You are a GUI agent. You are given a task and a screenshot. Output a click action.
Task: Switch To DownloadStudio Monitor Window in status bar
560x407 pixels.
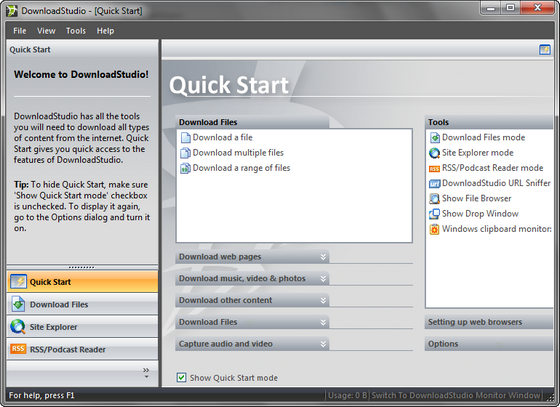coord(456,396)
